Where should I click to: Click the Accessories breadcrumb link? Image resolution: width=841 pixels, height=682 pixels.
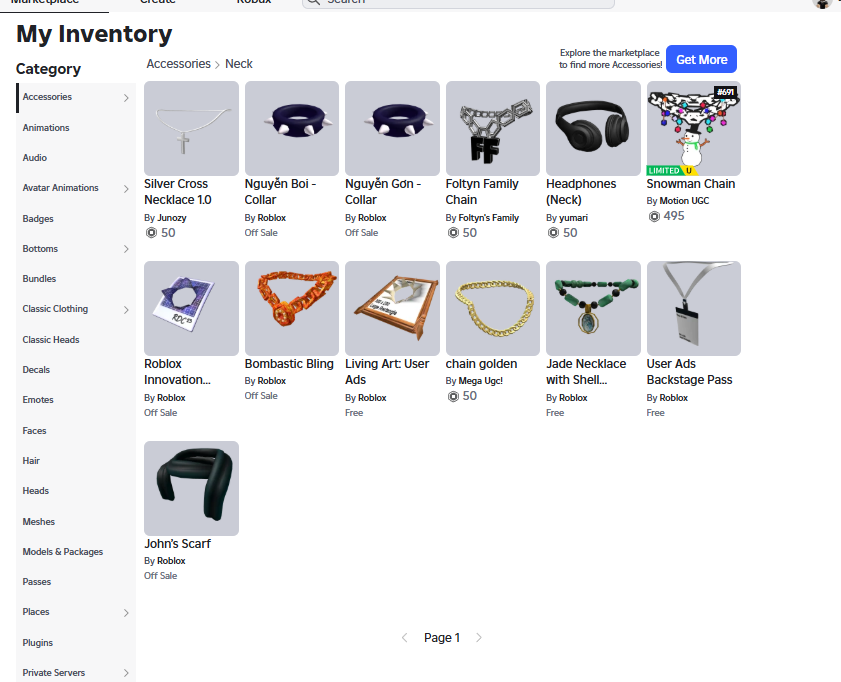(x=179, y=64)
